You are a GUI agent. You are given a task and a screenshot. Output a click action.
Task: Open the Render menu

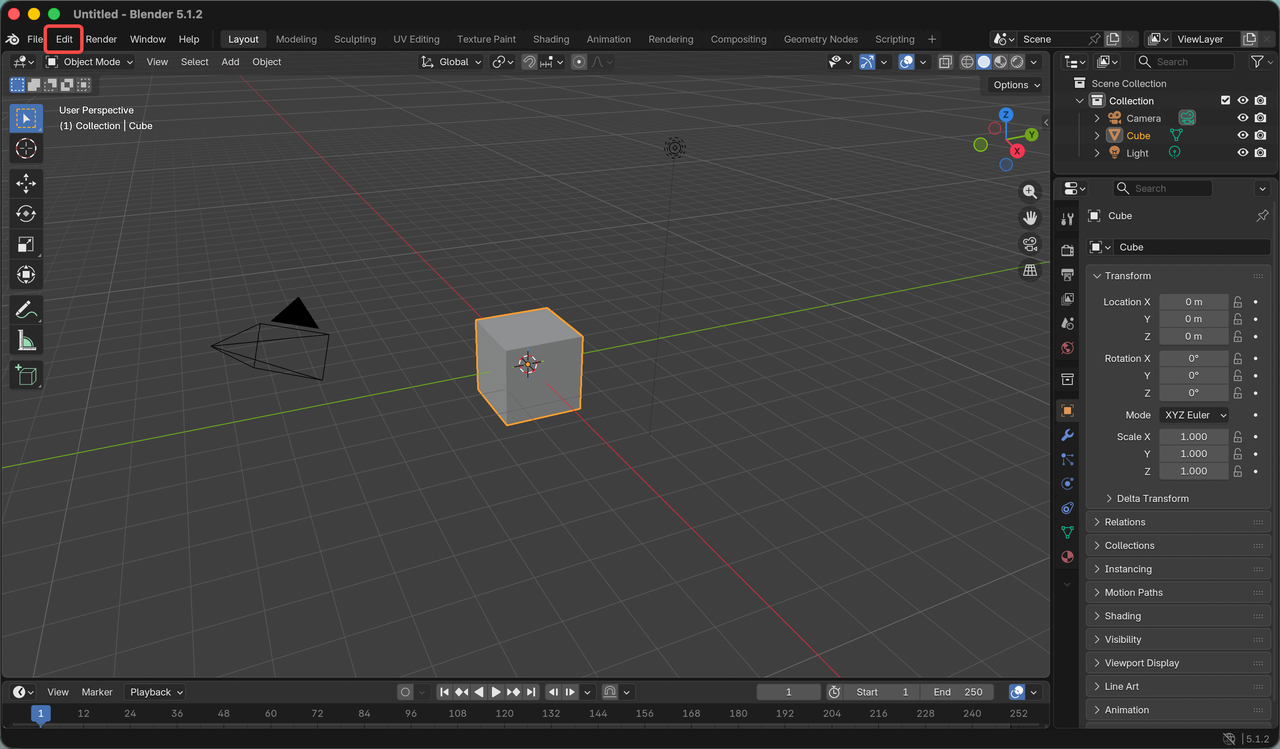[101, 39]
